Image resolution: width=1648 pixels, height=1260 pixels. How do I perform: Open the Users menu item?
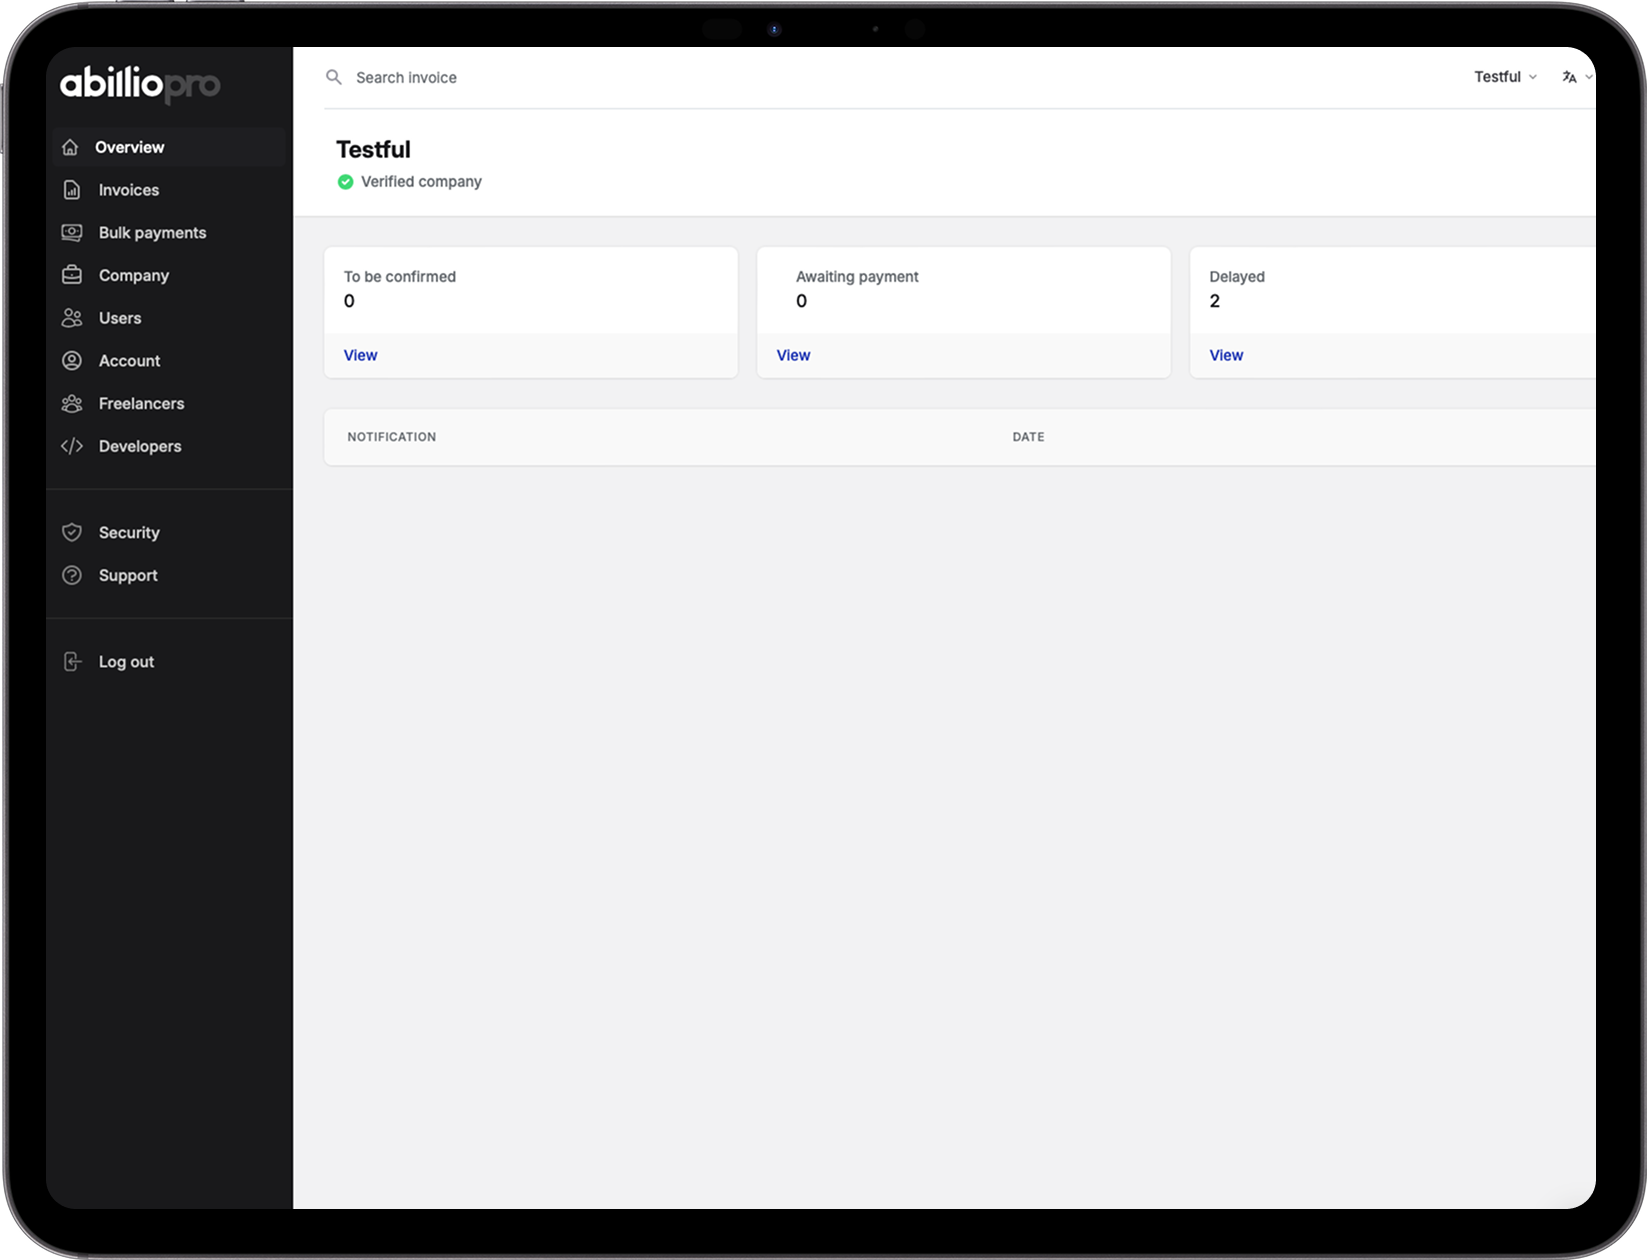point(120,318)
